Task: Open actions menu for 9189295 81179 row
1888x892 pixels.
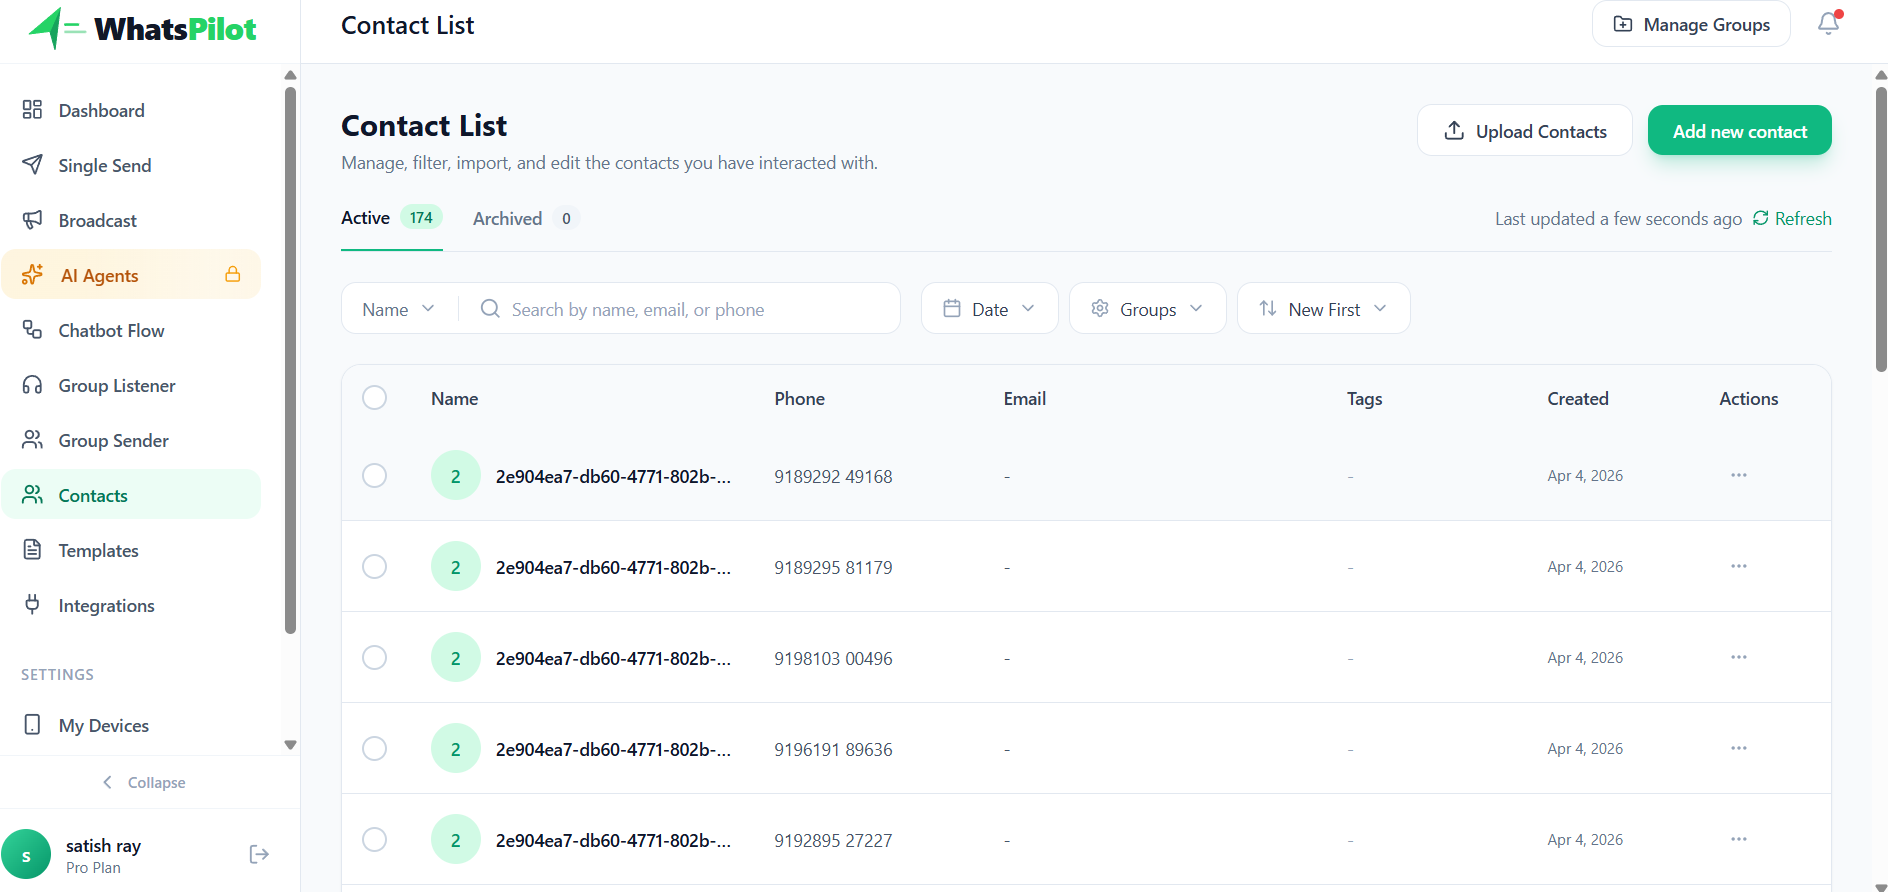Action: click(x=1739, y=566)
